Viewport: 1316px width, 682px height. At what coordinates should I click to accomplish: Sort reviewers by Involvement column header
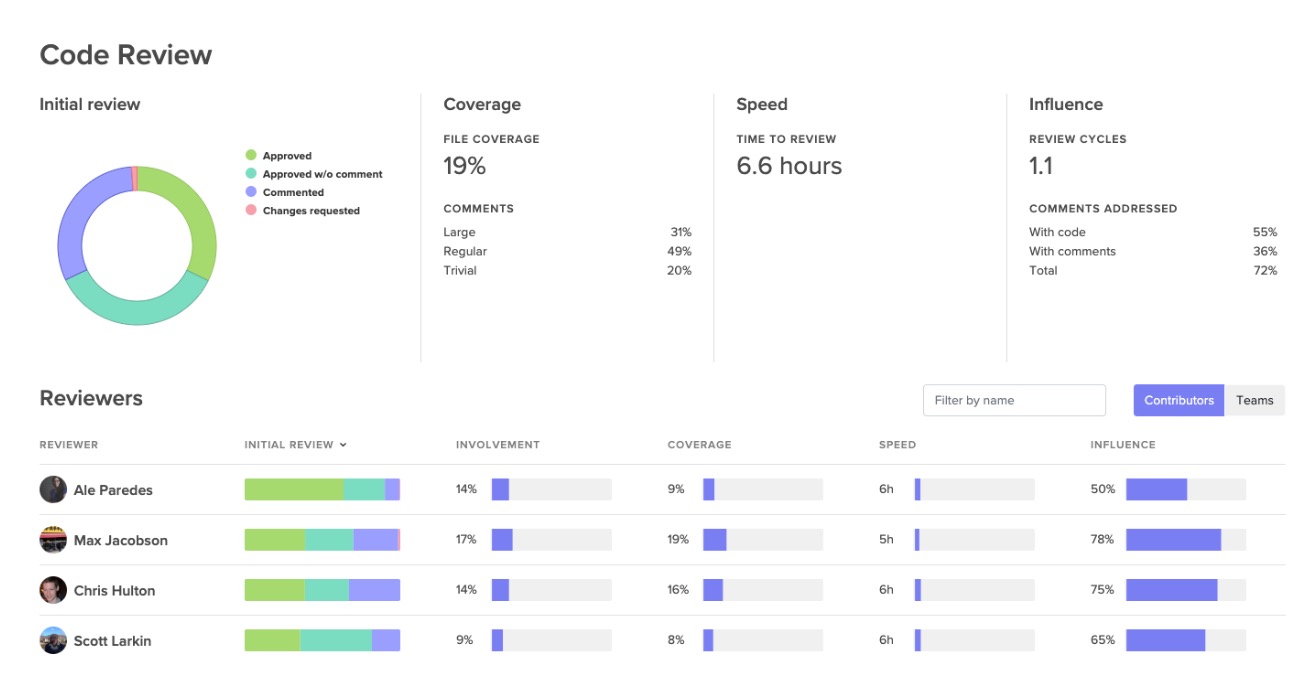click(497, 445)
